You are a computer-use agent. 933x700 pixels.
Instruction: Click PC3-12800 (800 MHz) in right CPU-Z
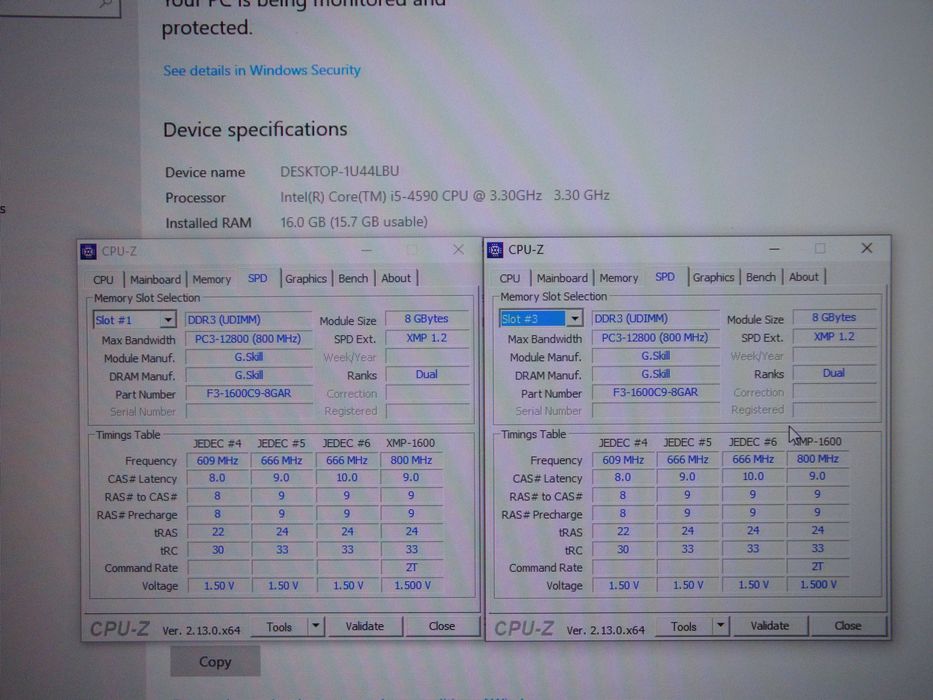point(655,338)
